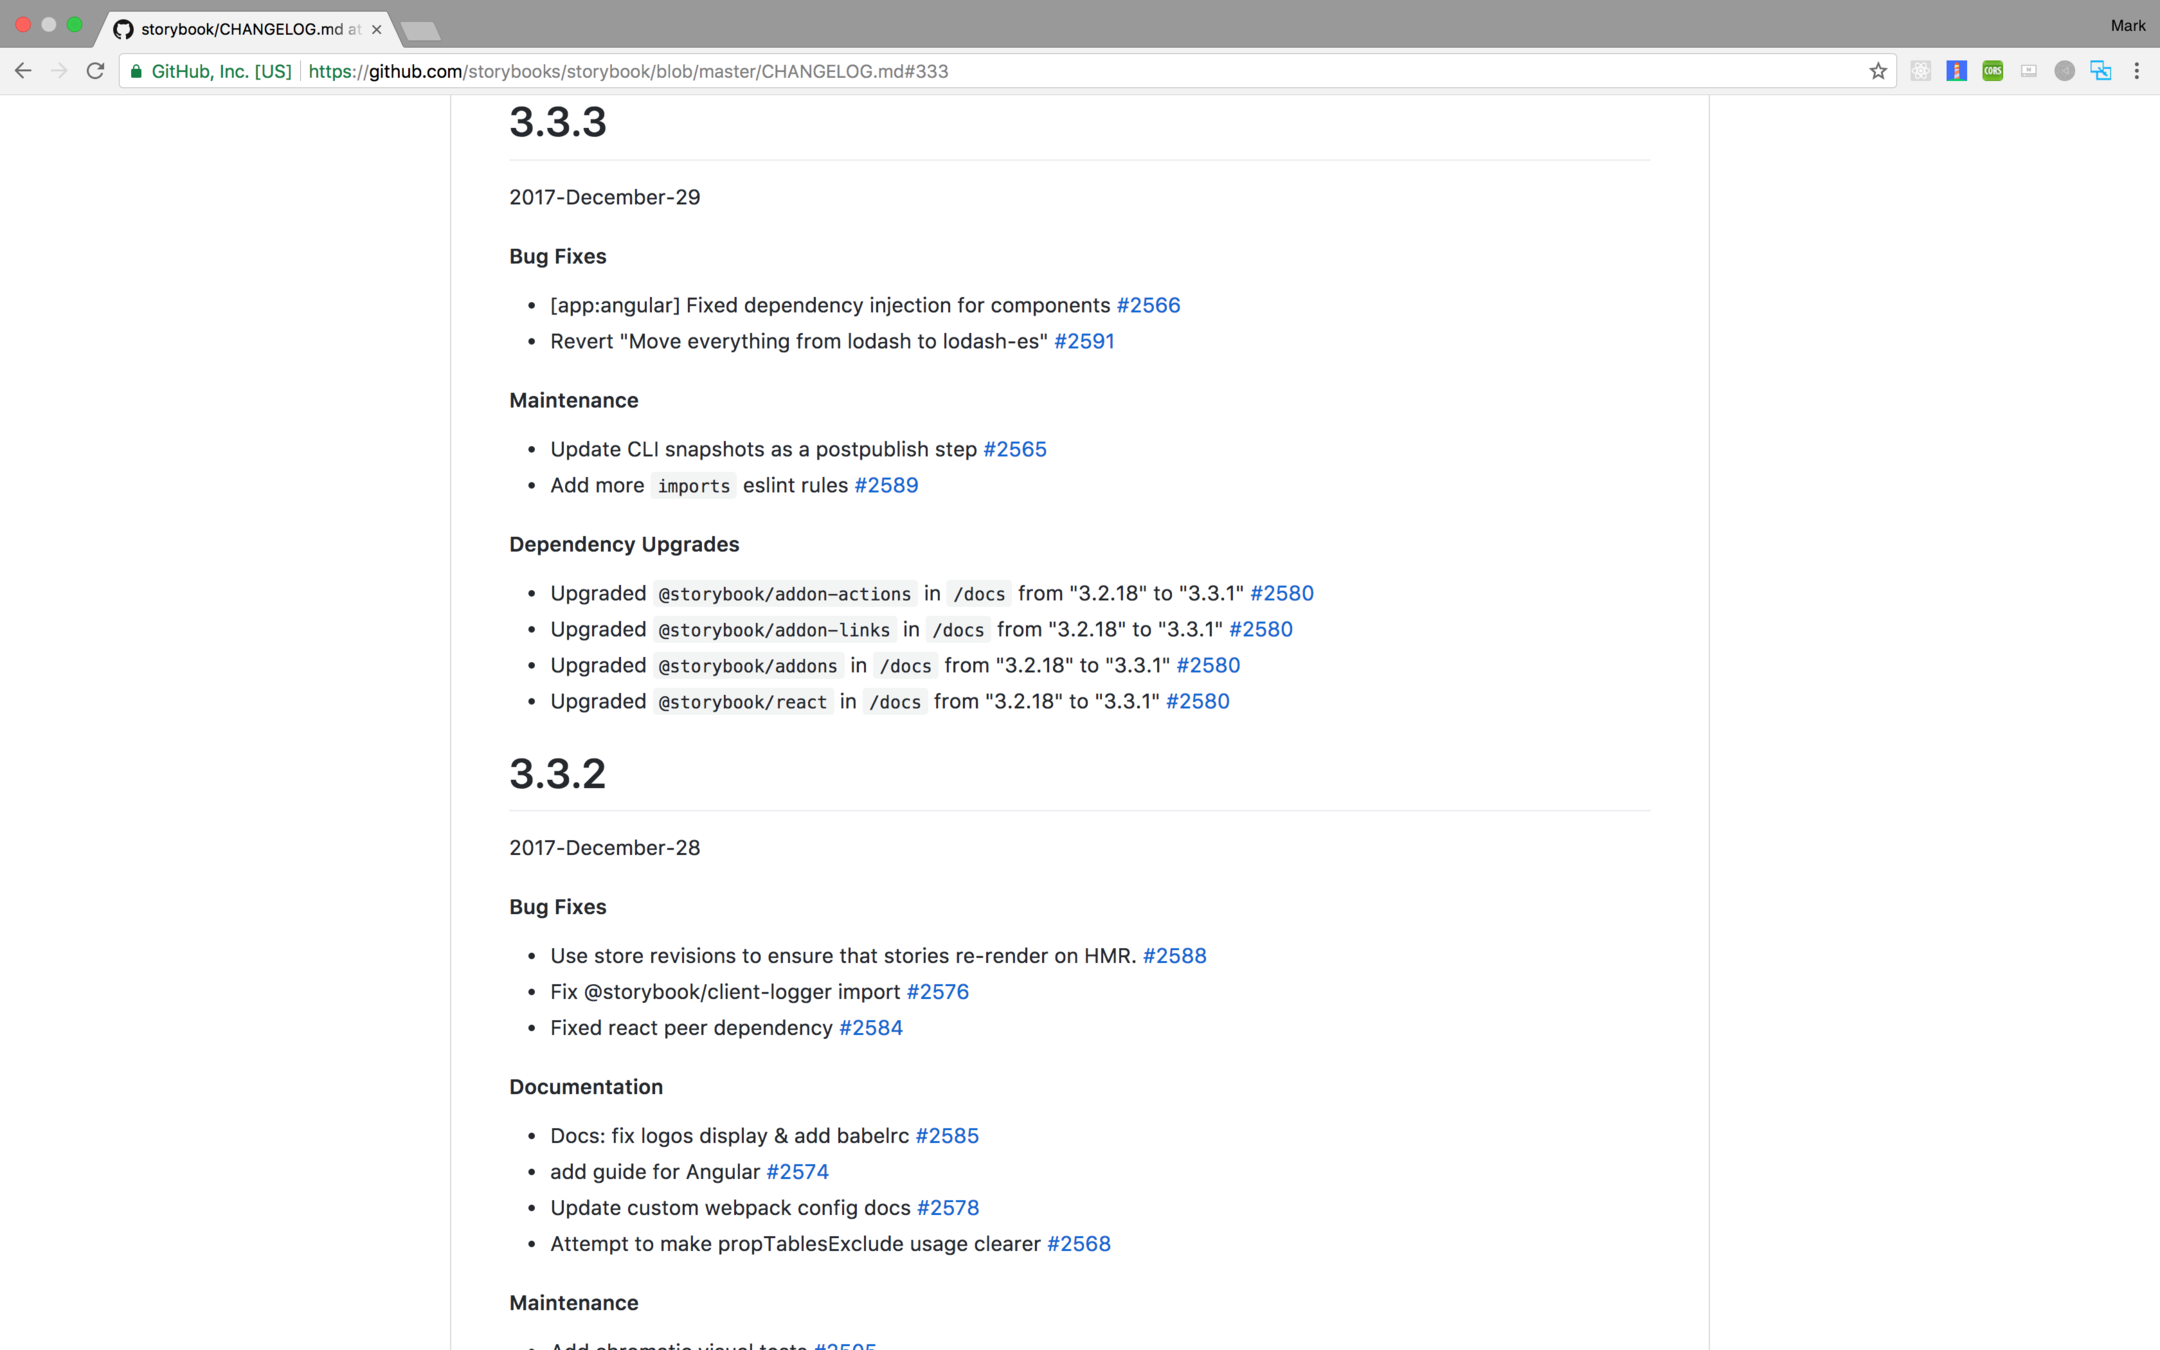2160x1350 pixels.
Task: Open Chrome three-dot menu
Action: click(x=2136, y=71)
